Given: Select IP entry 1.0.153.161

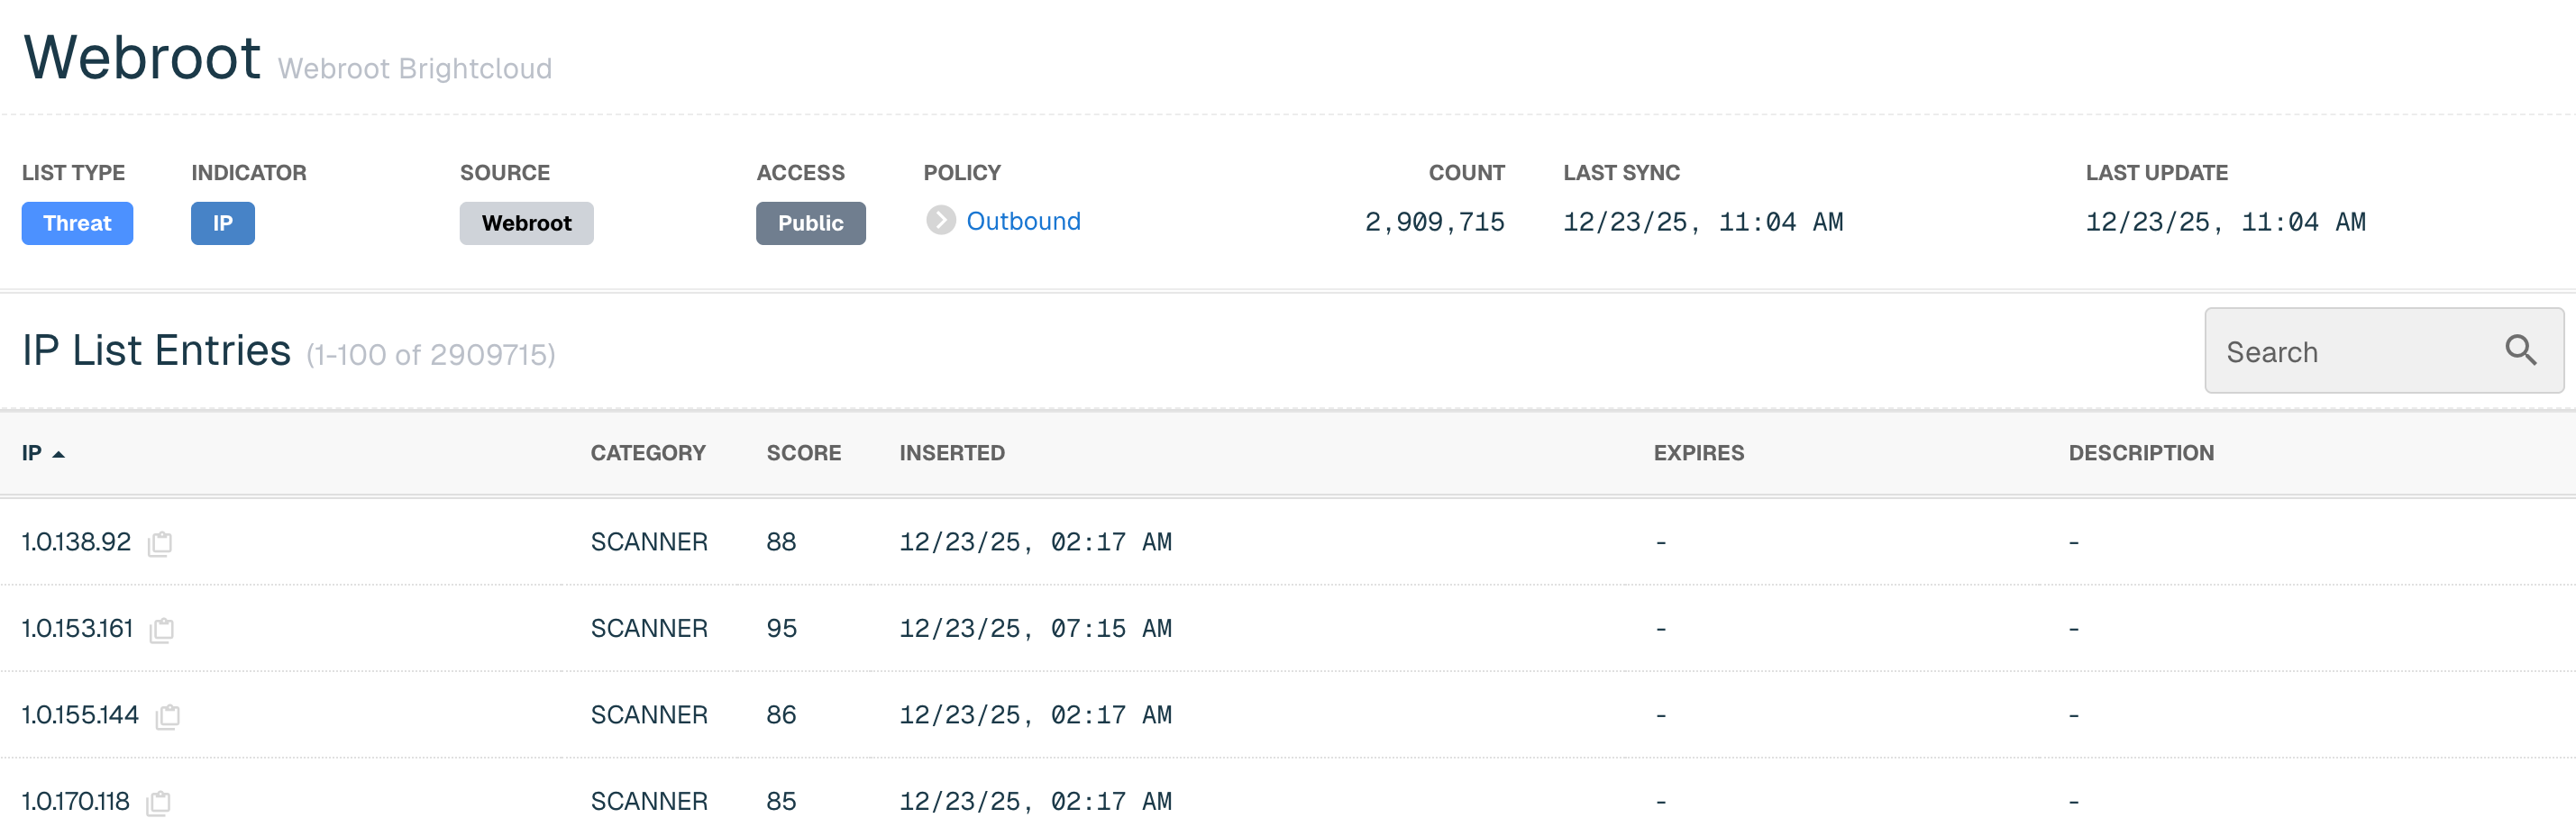Looking at the screenshot, I should (77, 629).
